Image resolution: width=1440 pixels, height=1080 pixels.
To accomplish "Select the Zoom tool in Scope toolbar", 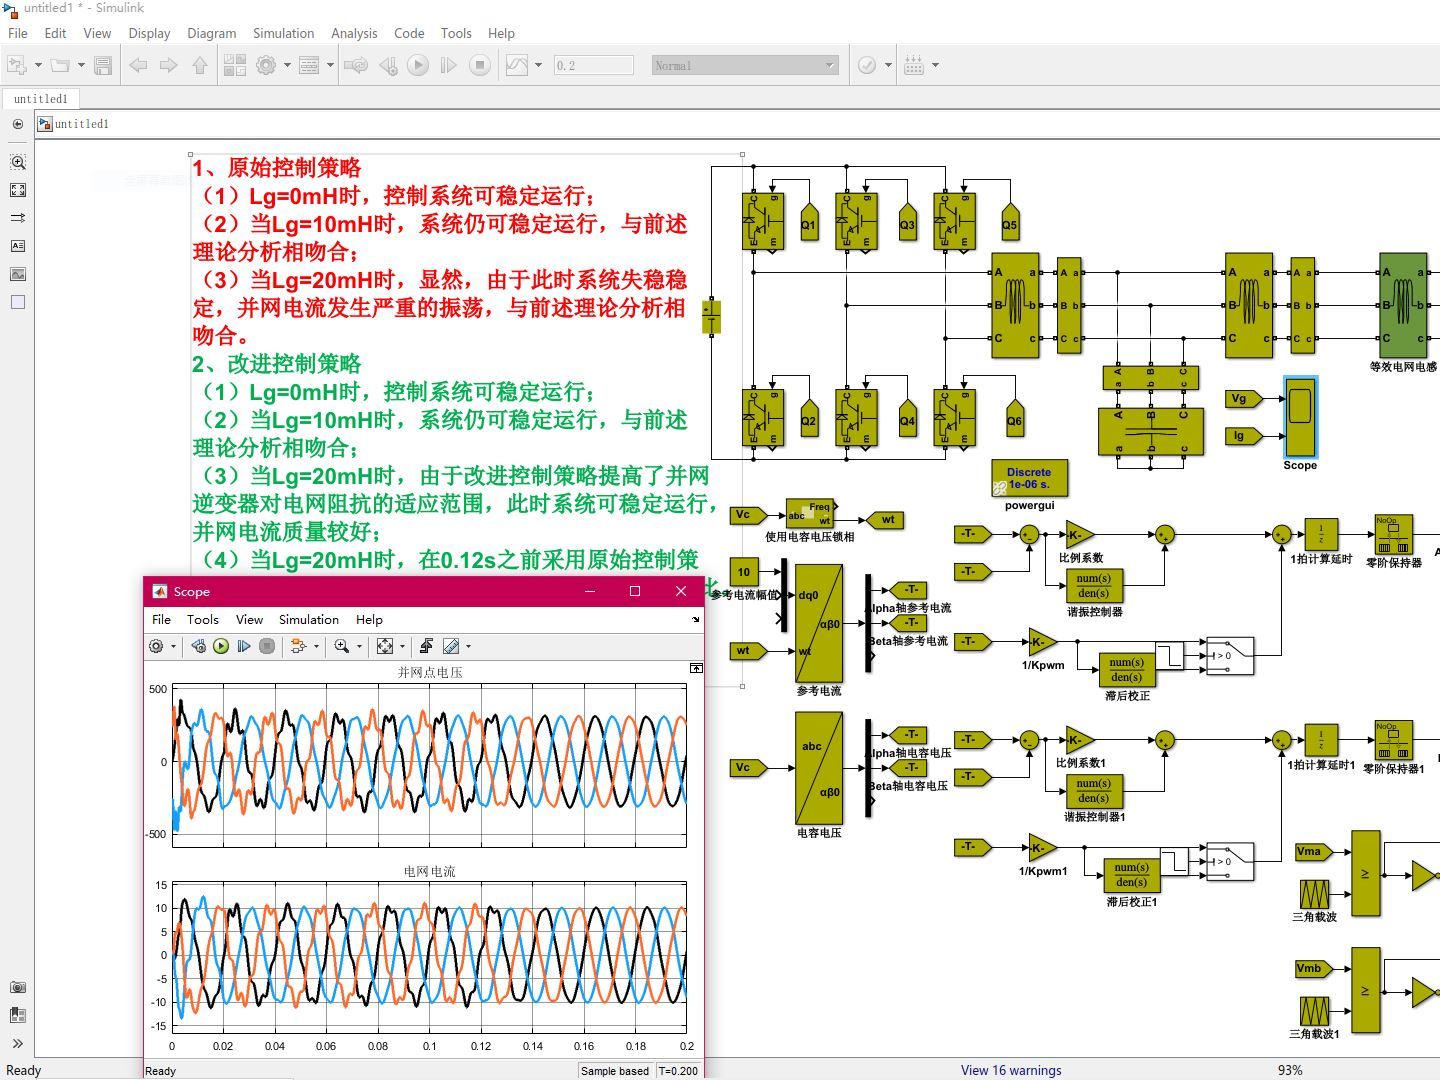I will click(342, 647).
